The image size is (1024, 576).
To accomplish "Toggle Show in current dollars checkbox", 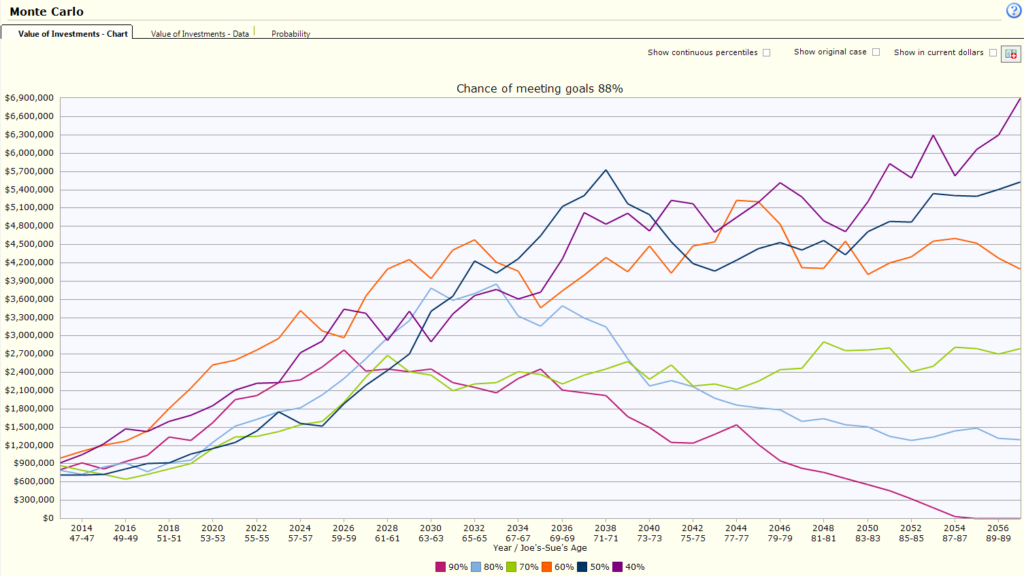I will tap(993, 53).
